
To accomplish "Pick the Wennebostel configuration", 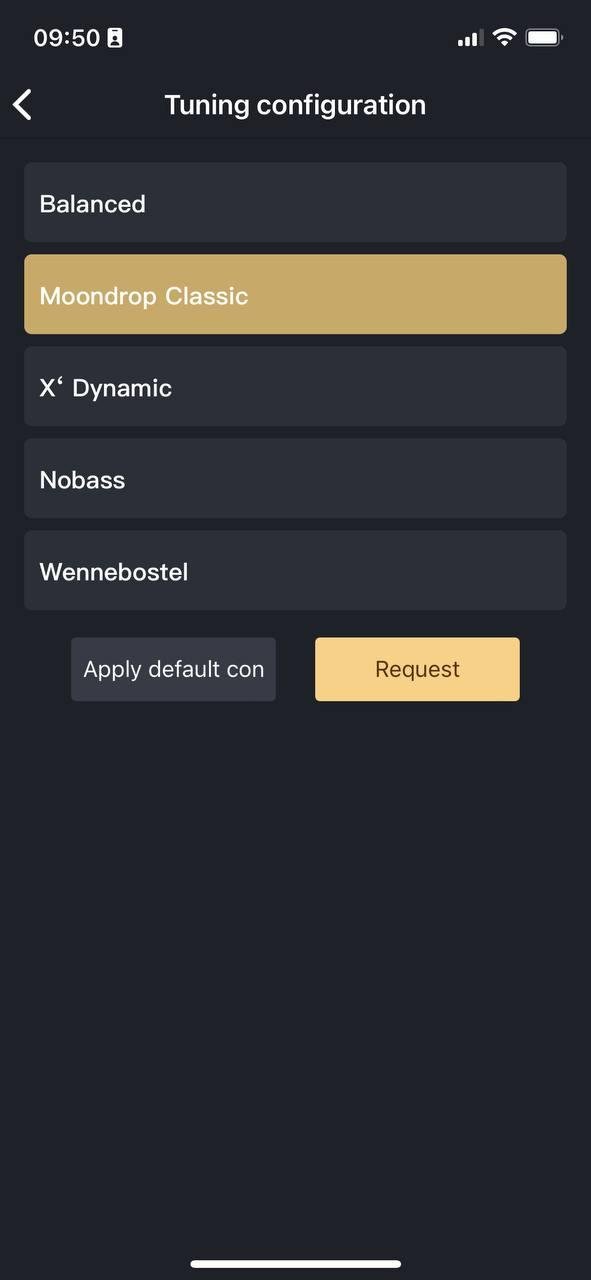I will click(x=295, y=570).
